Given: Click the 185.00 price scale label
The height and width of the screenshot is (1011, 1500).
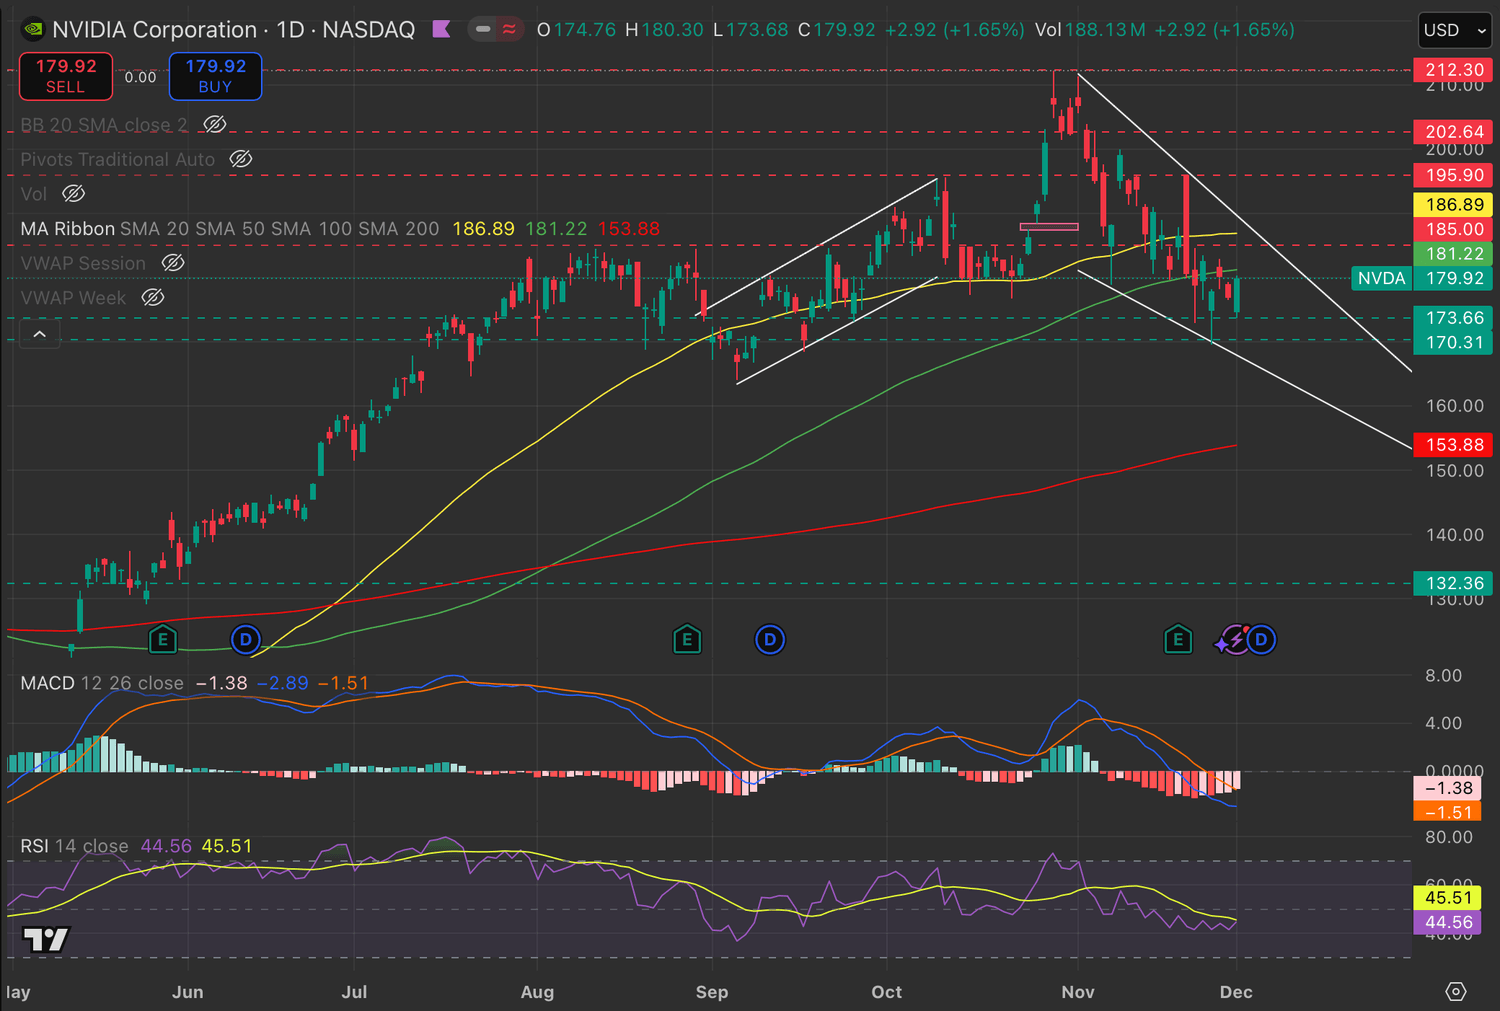Looking at the screenshot, I should tap(1454, 229).
